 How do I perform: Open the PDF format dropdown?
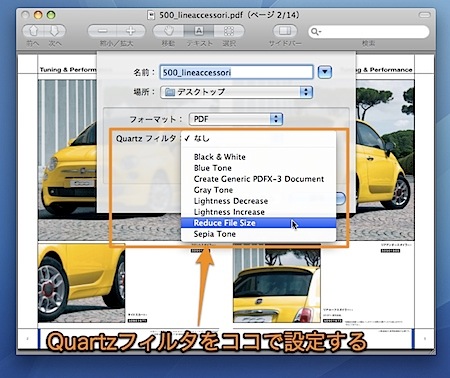pyautogui.click(x=236, y=119)
